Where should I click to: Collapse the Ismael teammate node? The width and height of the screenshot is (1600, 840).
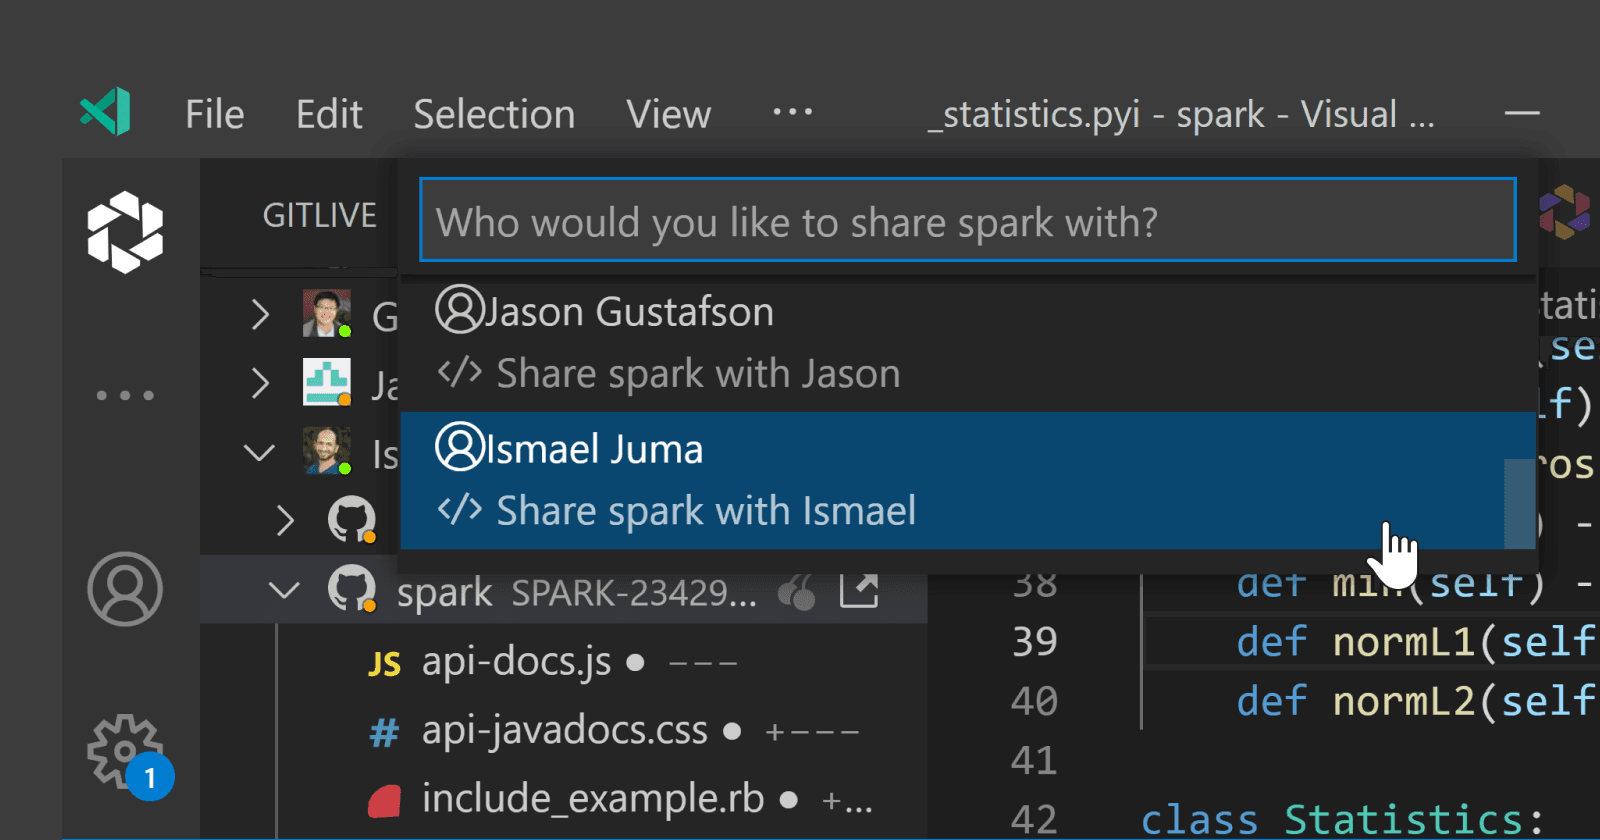[260, 452]
